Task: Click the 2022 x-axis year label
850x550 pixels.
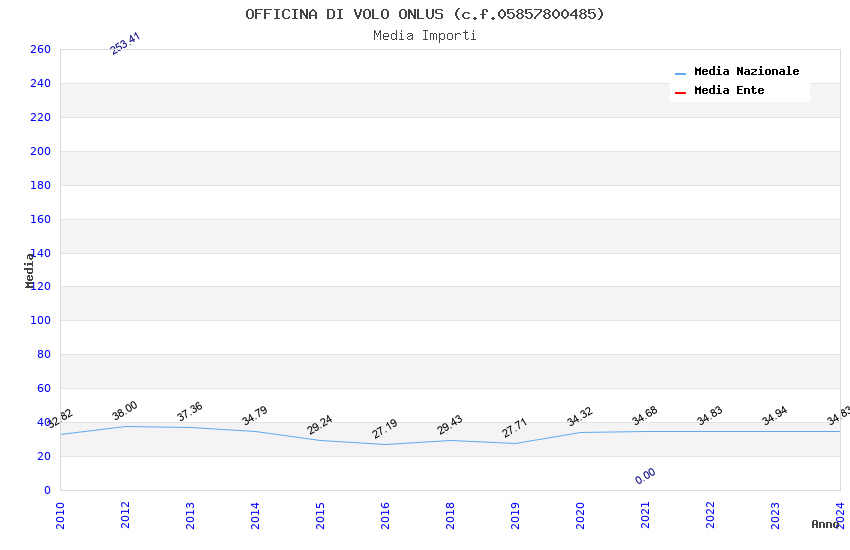Action: coord(711,515)
